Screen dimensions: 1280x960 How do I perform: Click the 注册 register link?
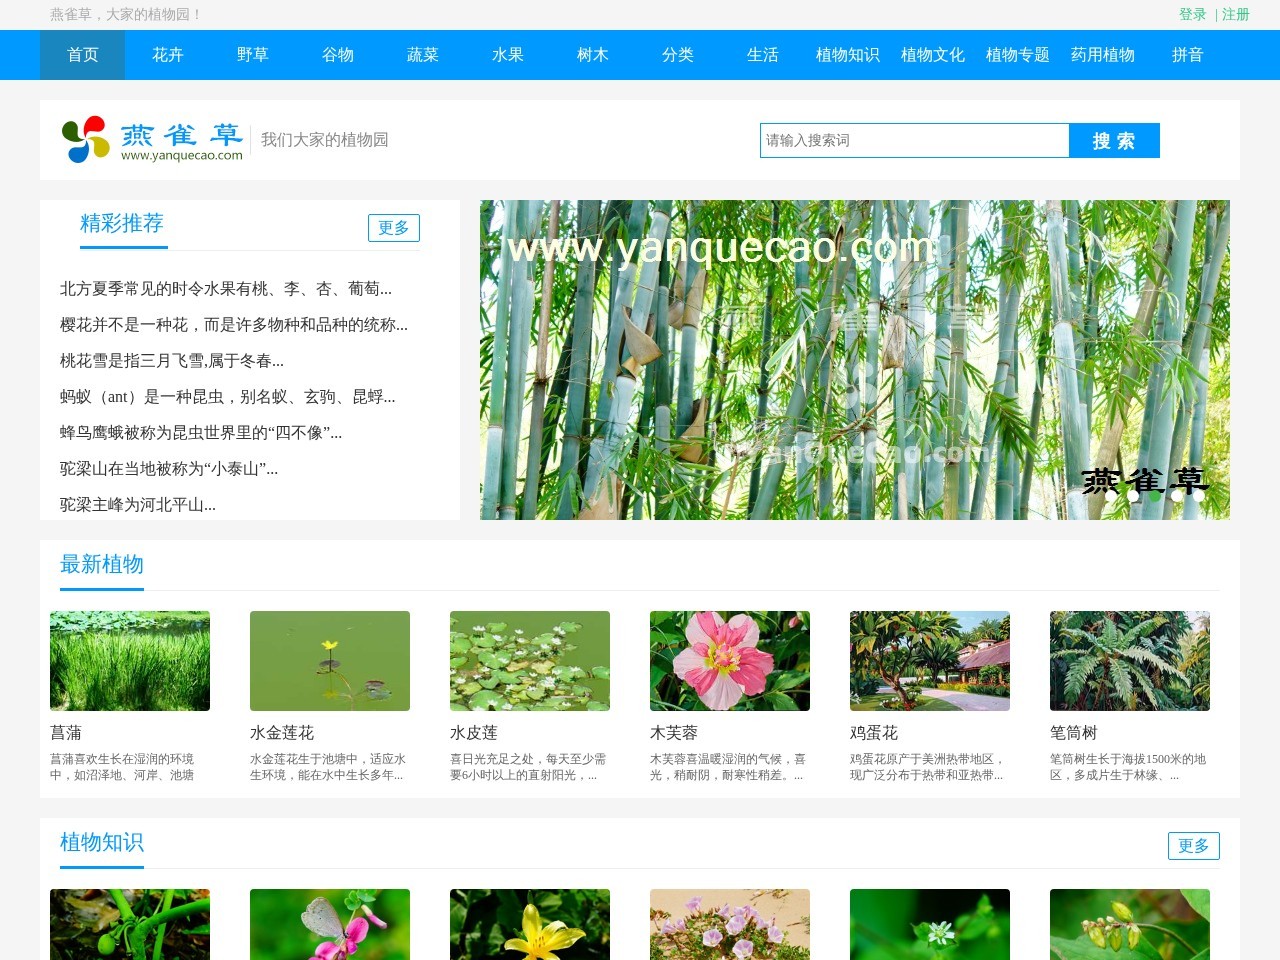(1236, 14)
